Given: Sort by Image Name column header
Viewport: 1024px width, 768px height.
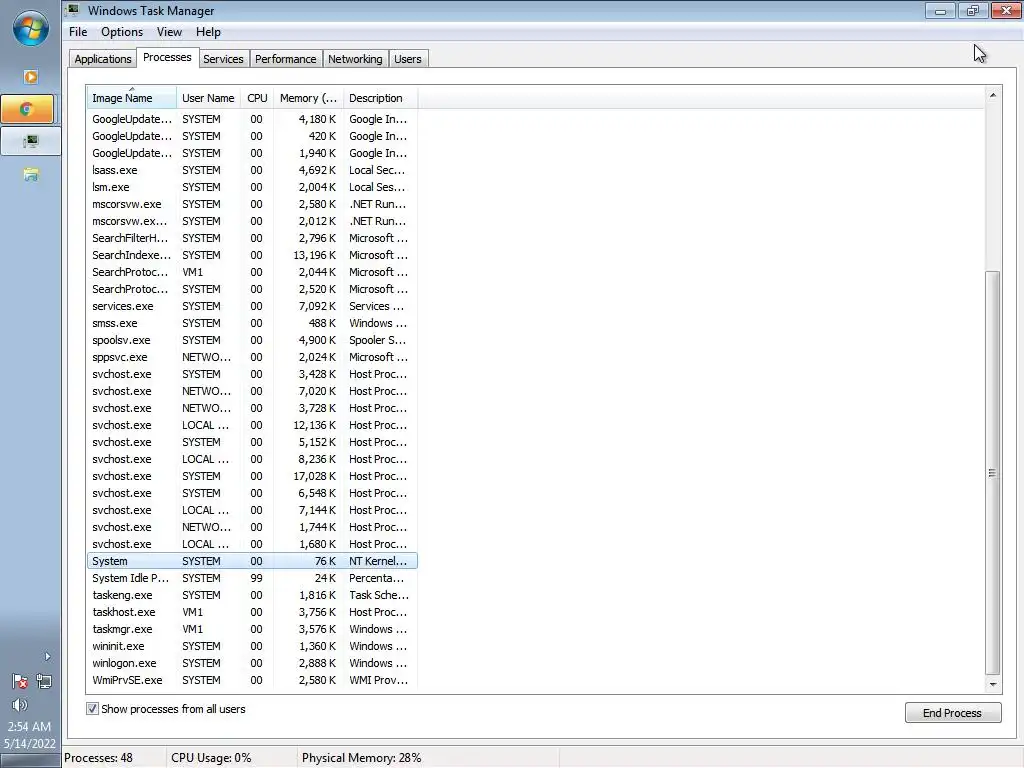Looking at the screenshot, I should pos(131,98).
